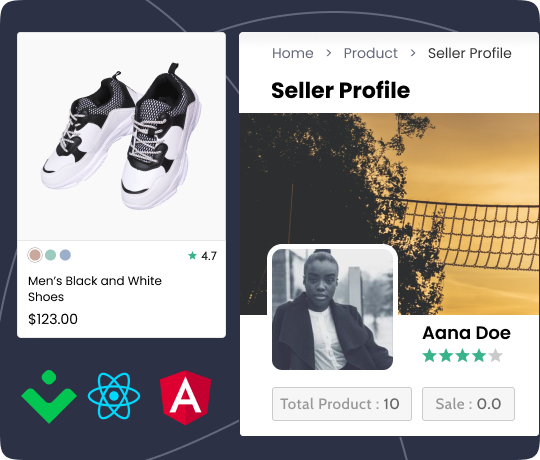Click the green star beside the 4.7 rating

tap(193, 255)
